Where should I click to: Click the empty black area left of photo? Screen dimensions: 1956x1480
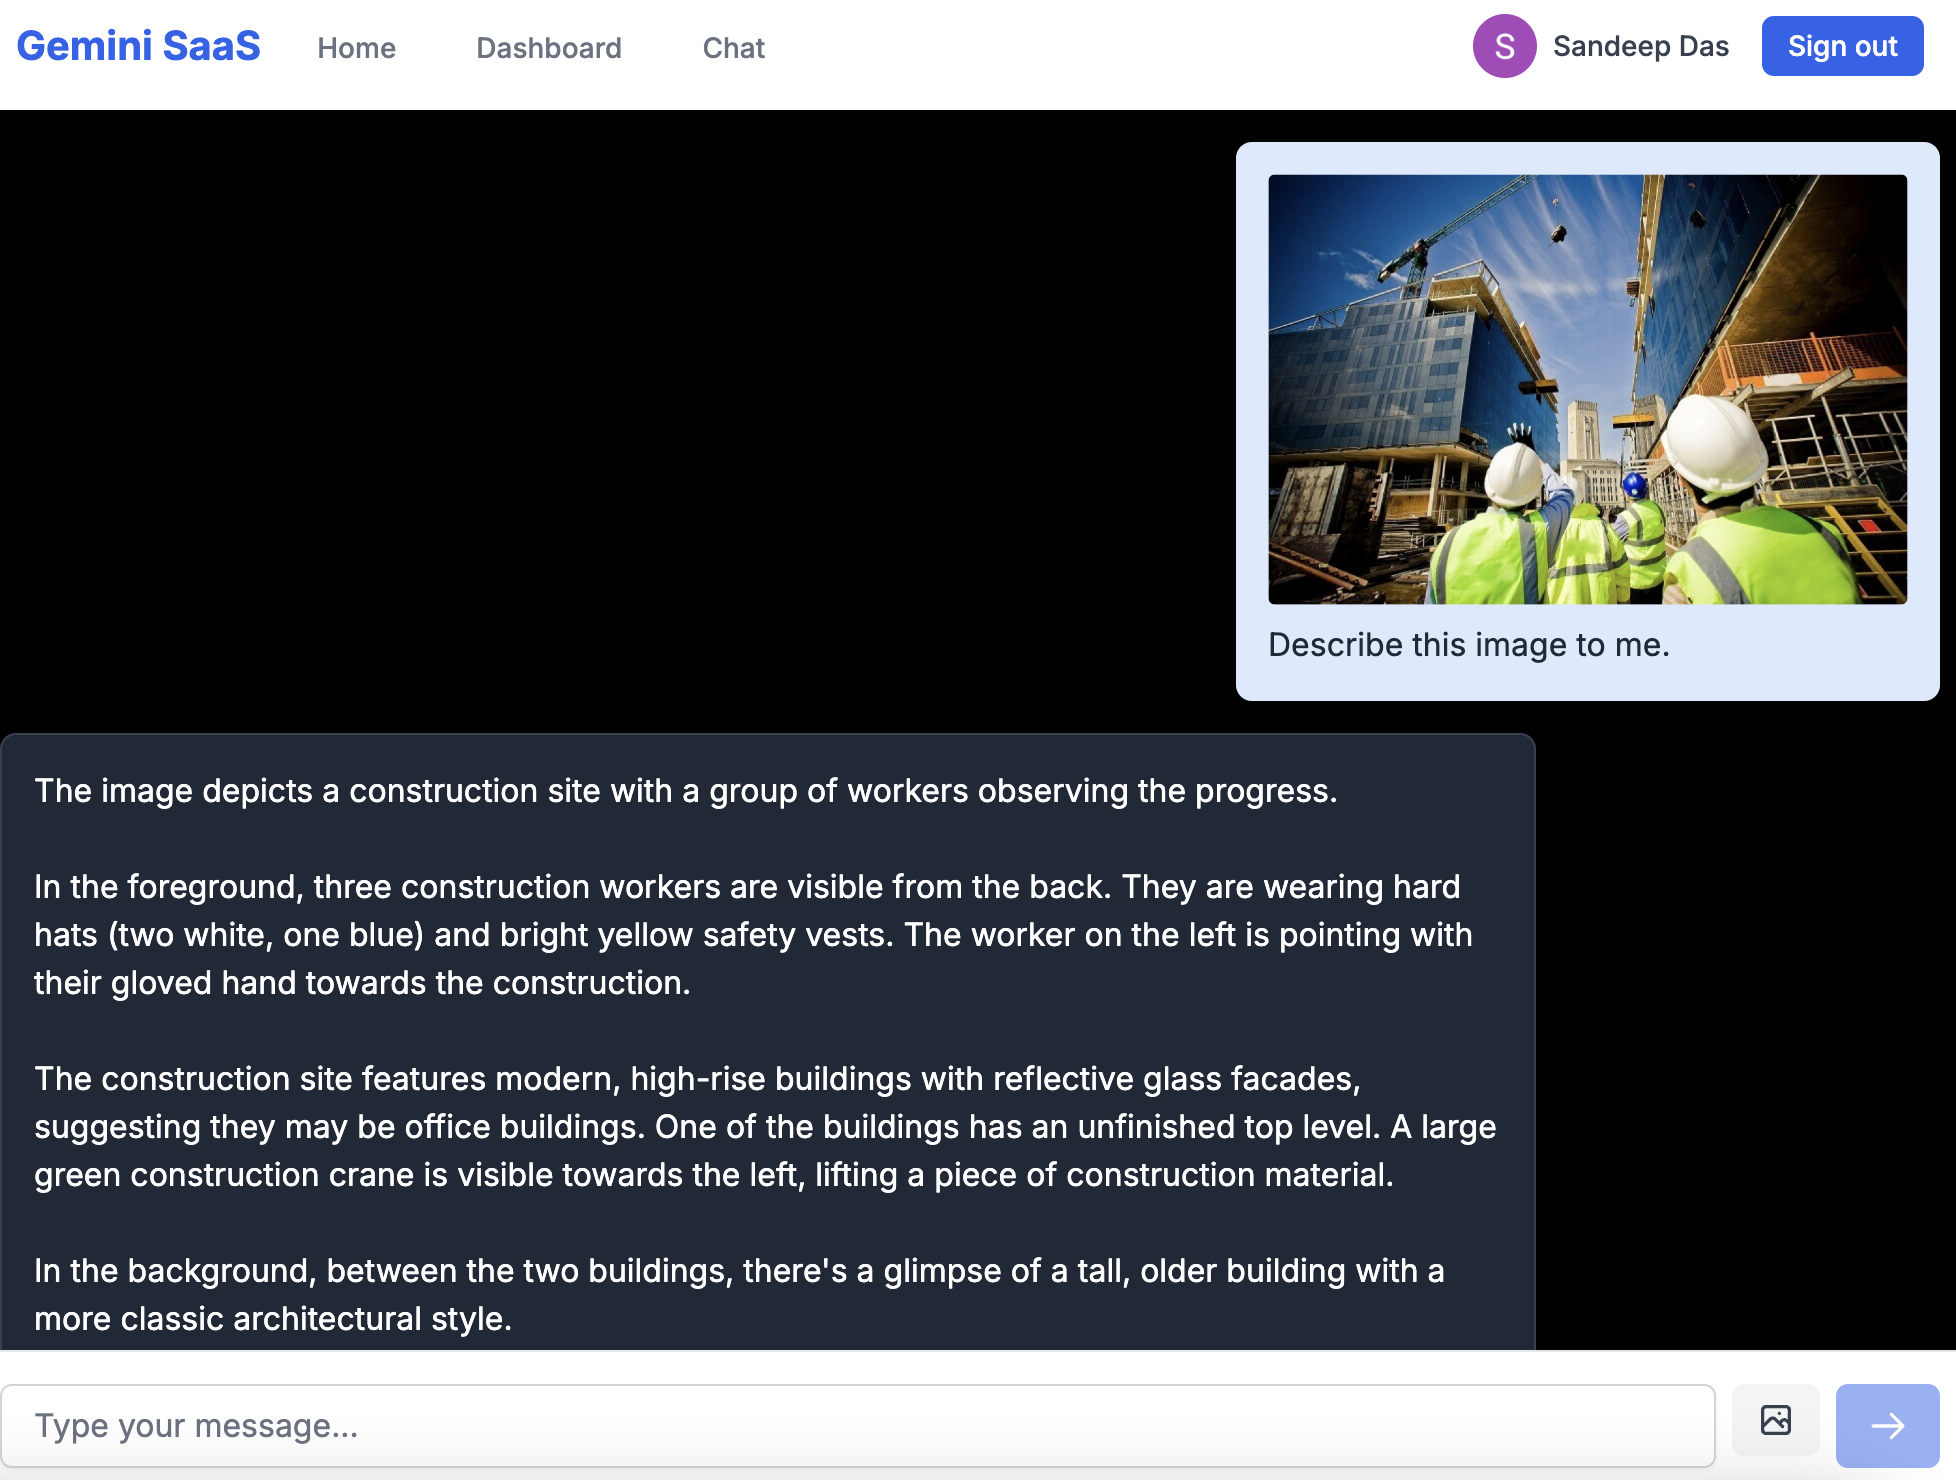click(600, 420)
